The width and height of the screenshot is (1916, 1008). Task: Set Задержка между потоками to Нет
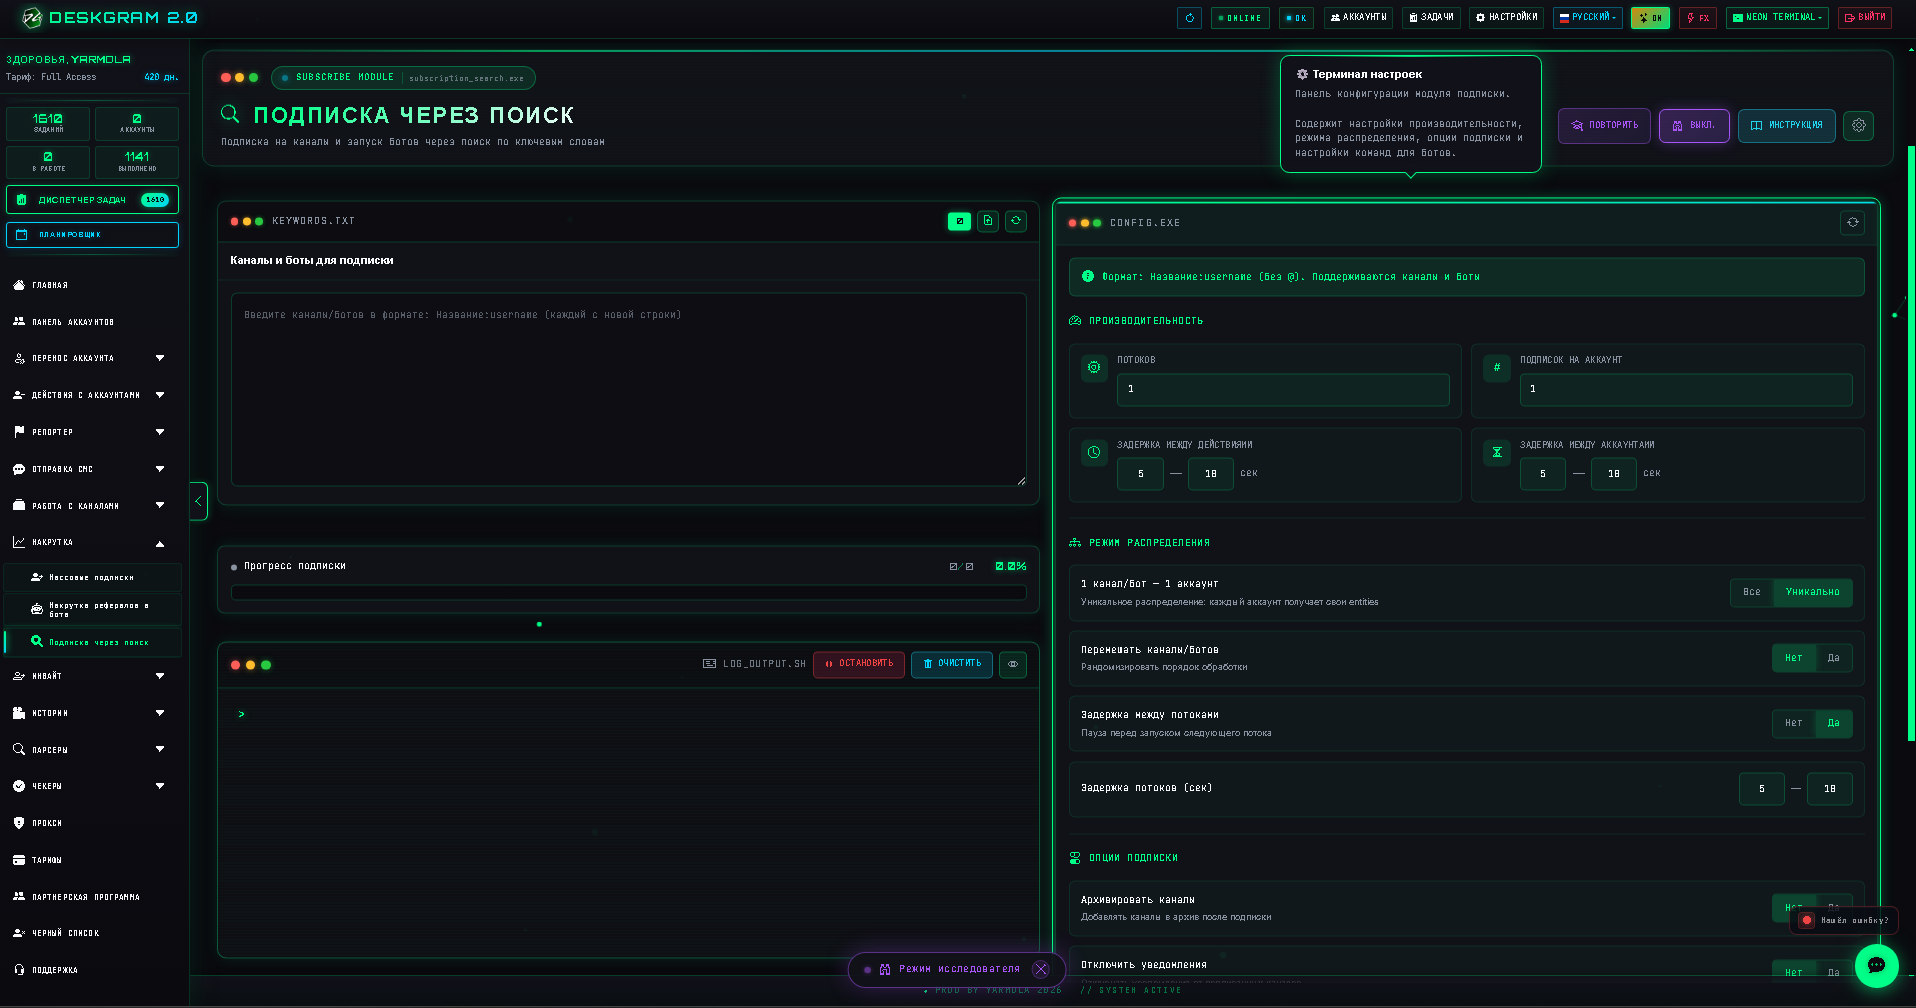click(x=1793, y=723)
